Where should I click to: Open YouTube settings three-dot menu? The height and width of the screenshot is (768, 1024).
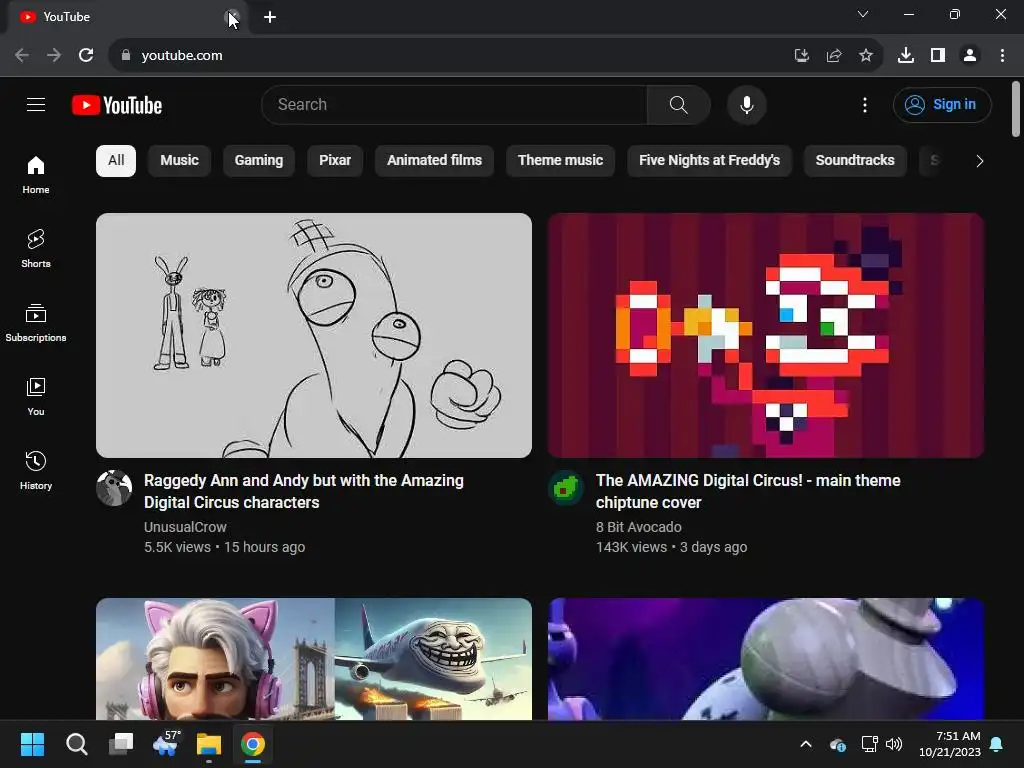point(865,105)
